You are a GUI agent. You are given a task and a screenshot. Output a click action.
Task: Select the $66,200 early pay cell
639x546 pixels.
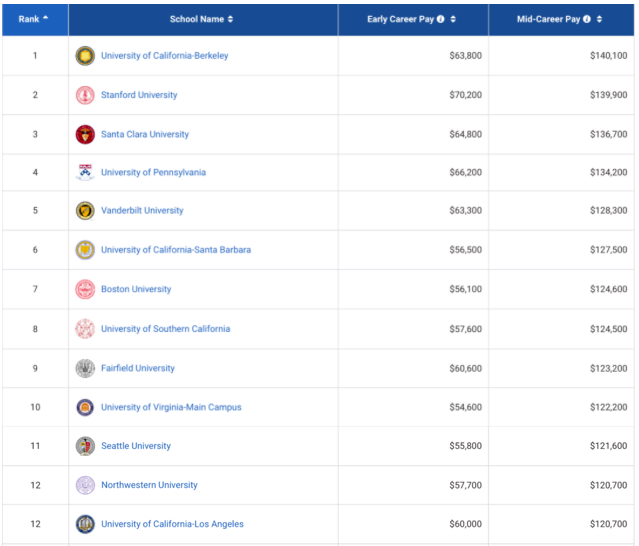tap(413, 172)
